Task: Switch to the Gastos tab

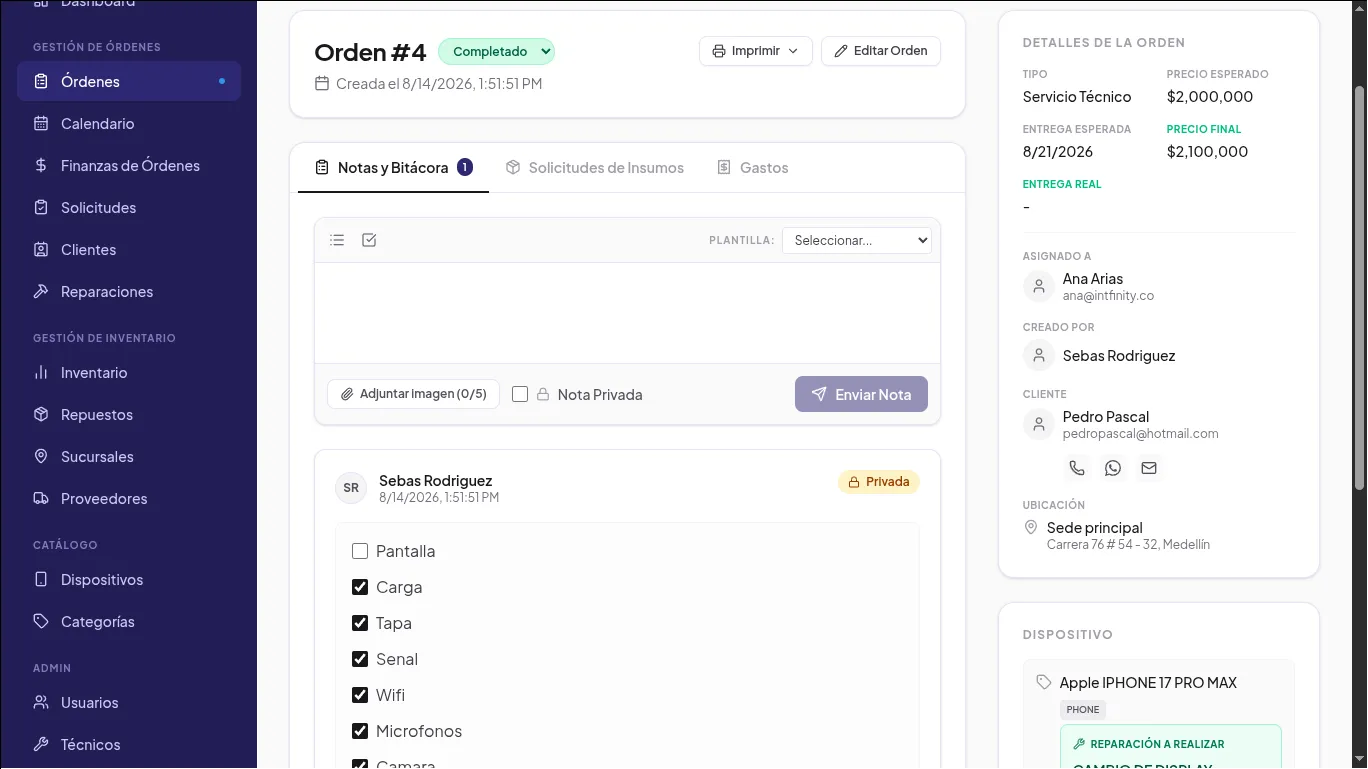Action: 753,168
